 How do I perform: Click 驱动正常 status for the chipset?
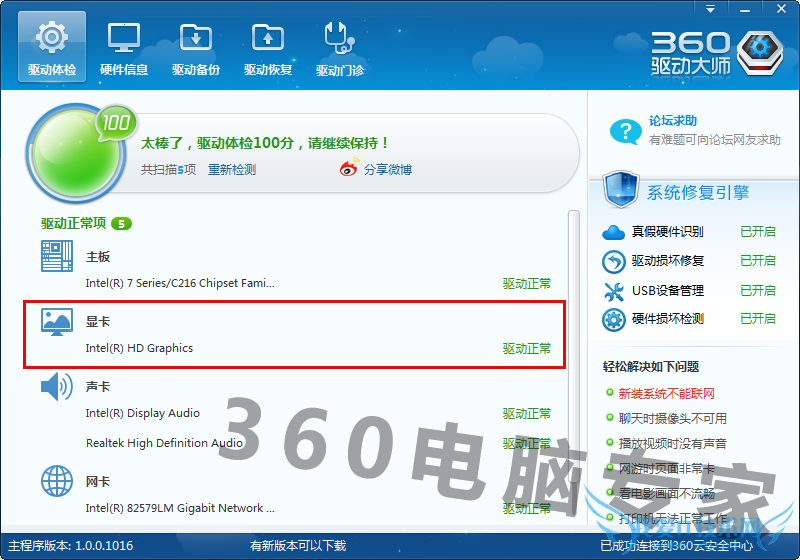tap(527, 284)
